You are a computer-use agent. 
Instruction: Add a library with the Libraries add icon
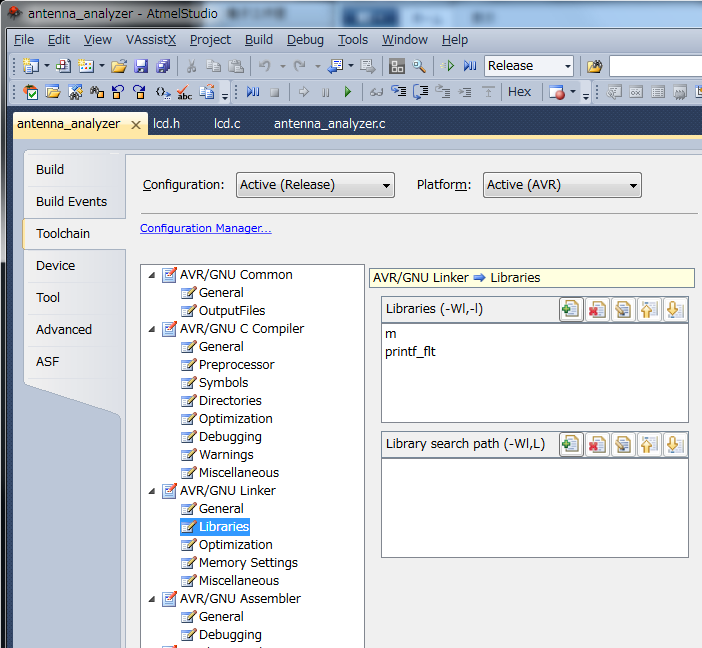(571, 309)
